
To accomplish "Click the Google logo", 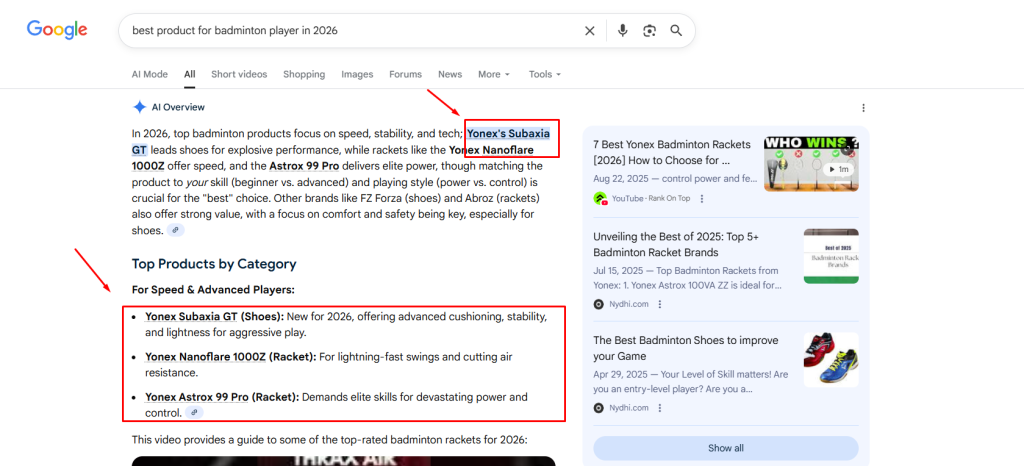I will click(57, 30).
